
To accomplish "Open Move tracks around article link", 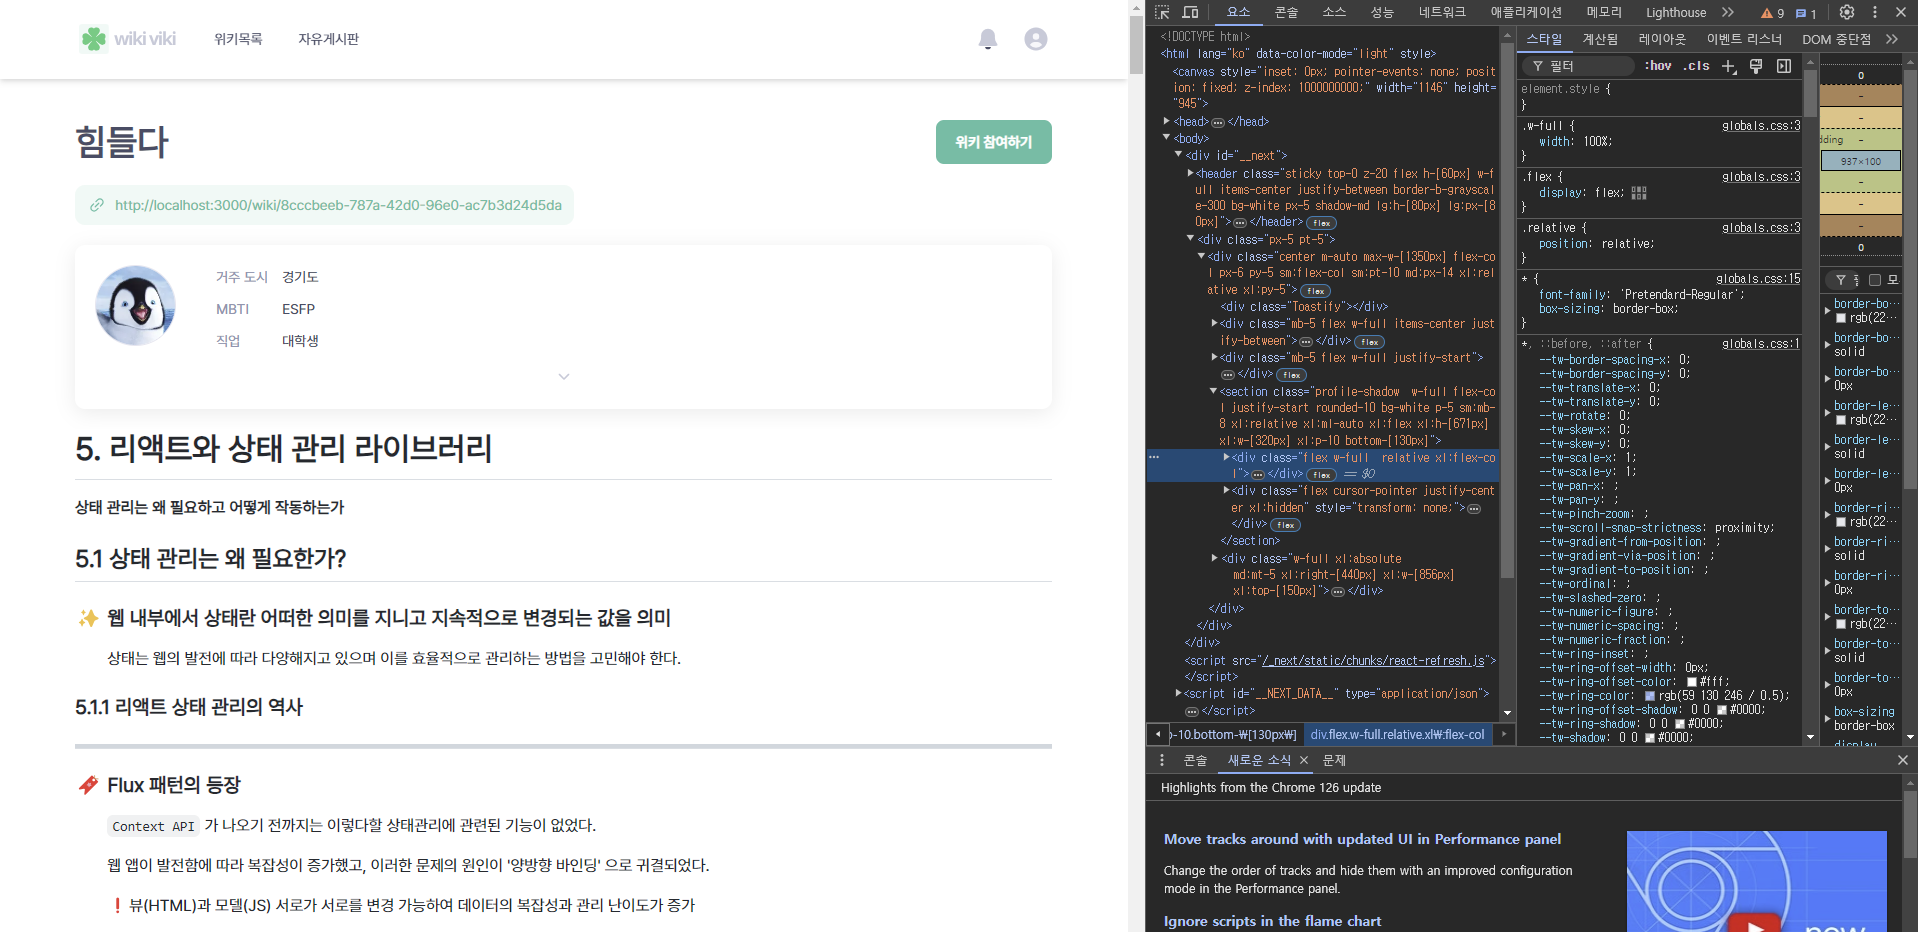I will (1362, 839).
